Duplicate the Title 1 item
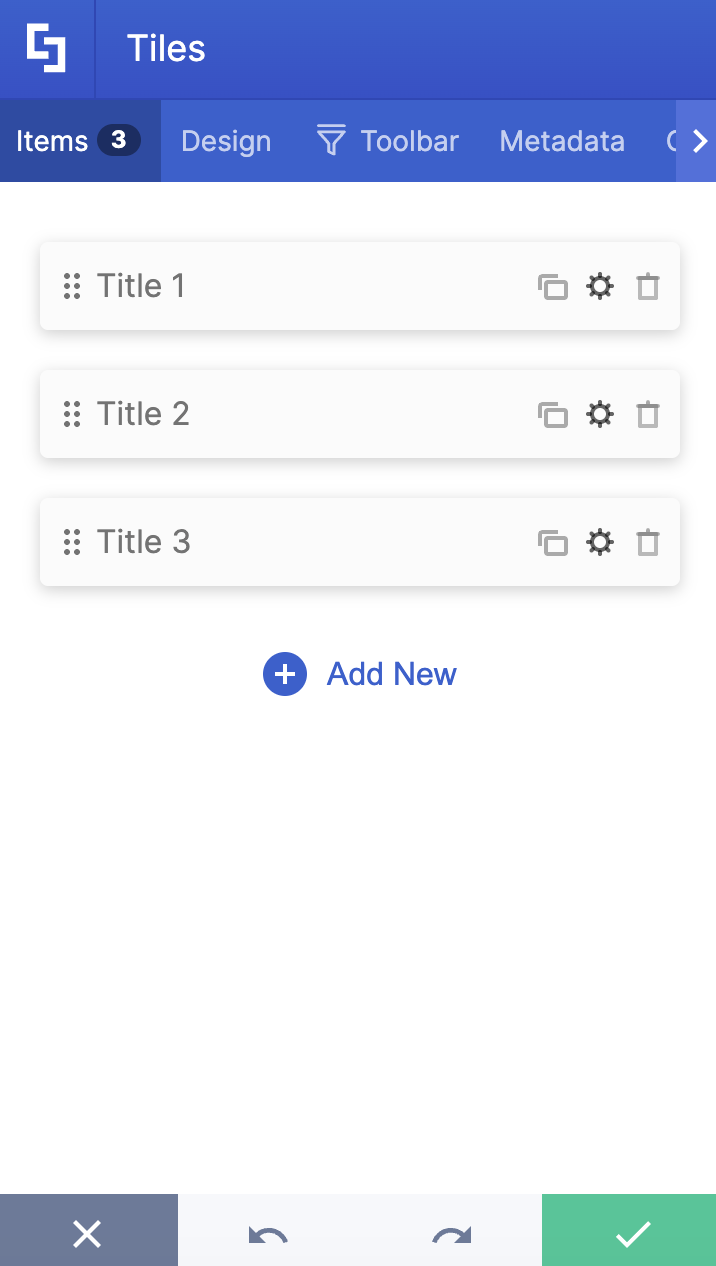 click(553, 286)
